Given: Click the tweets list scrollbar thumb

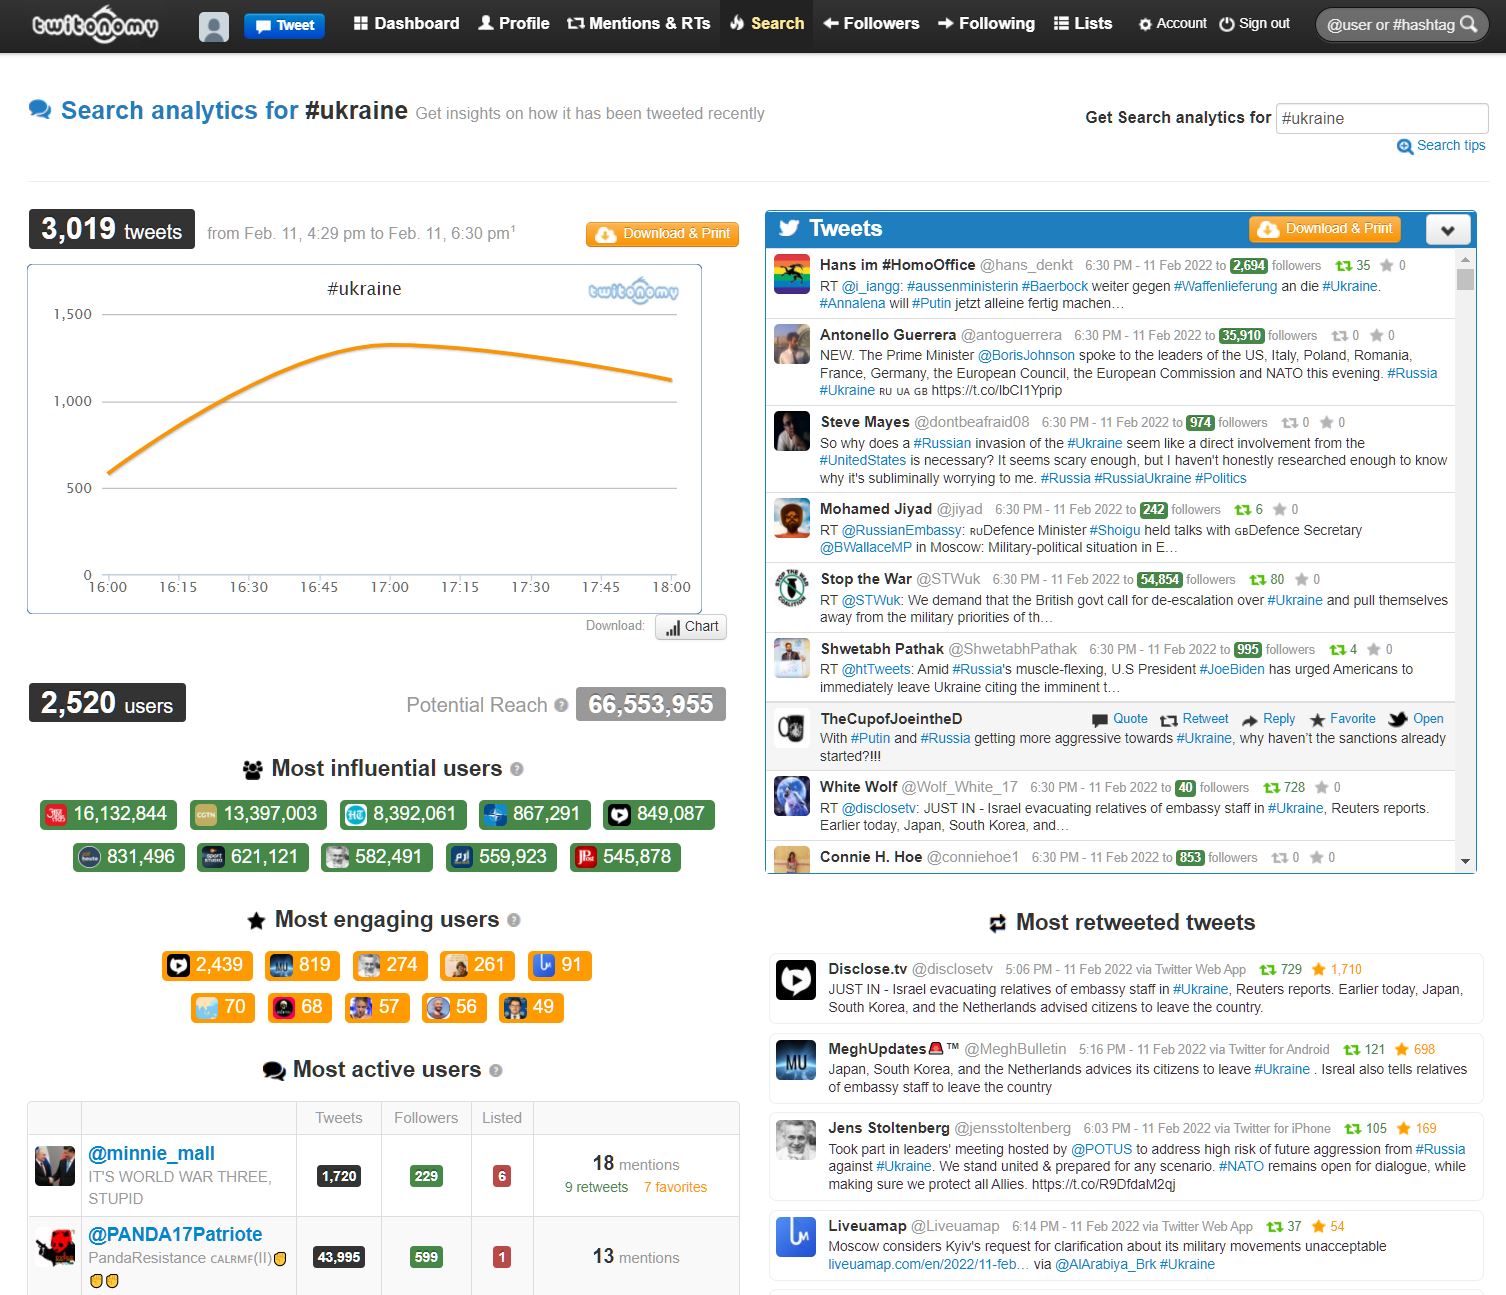Looking at the screenshot, I should [x=1465, y=279].
